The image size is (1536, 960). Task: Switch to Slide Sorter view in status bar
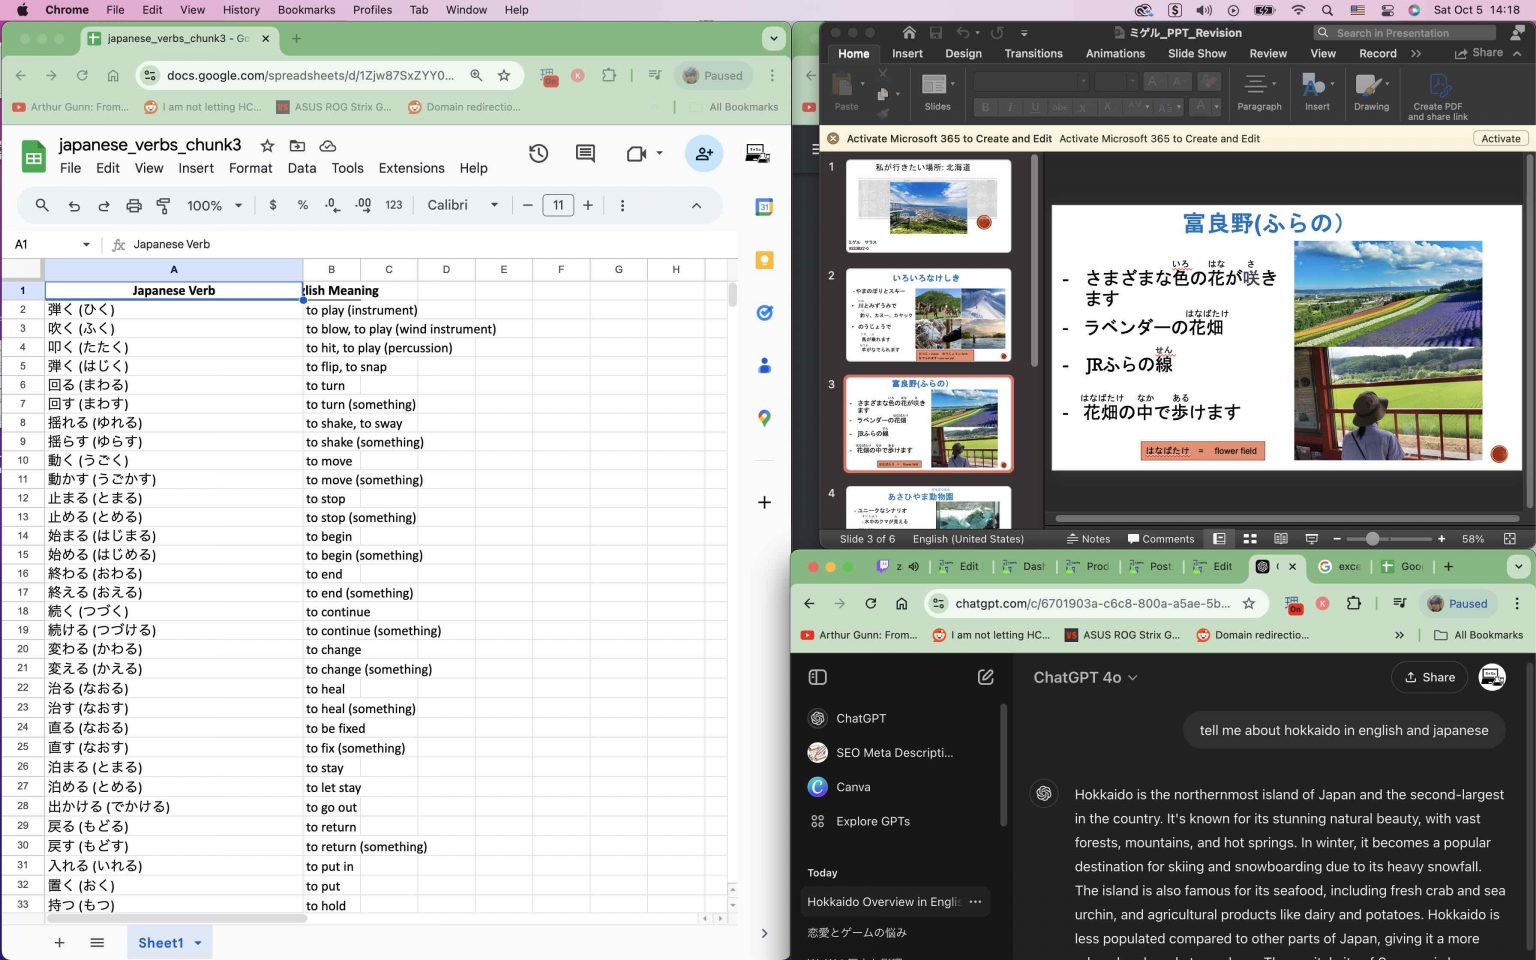coord(1250,538)
